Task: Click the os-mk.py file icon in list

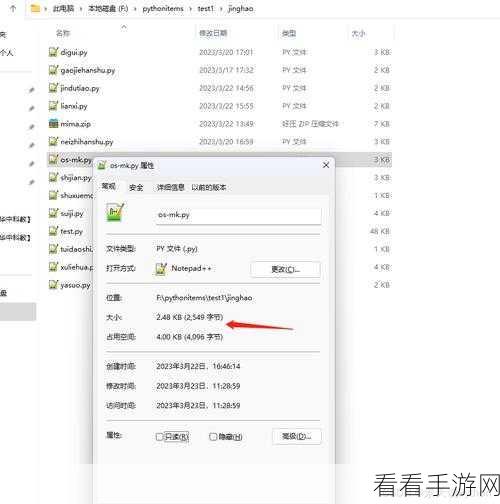Action: tap(53, 160)
